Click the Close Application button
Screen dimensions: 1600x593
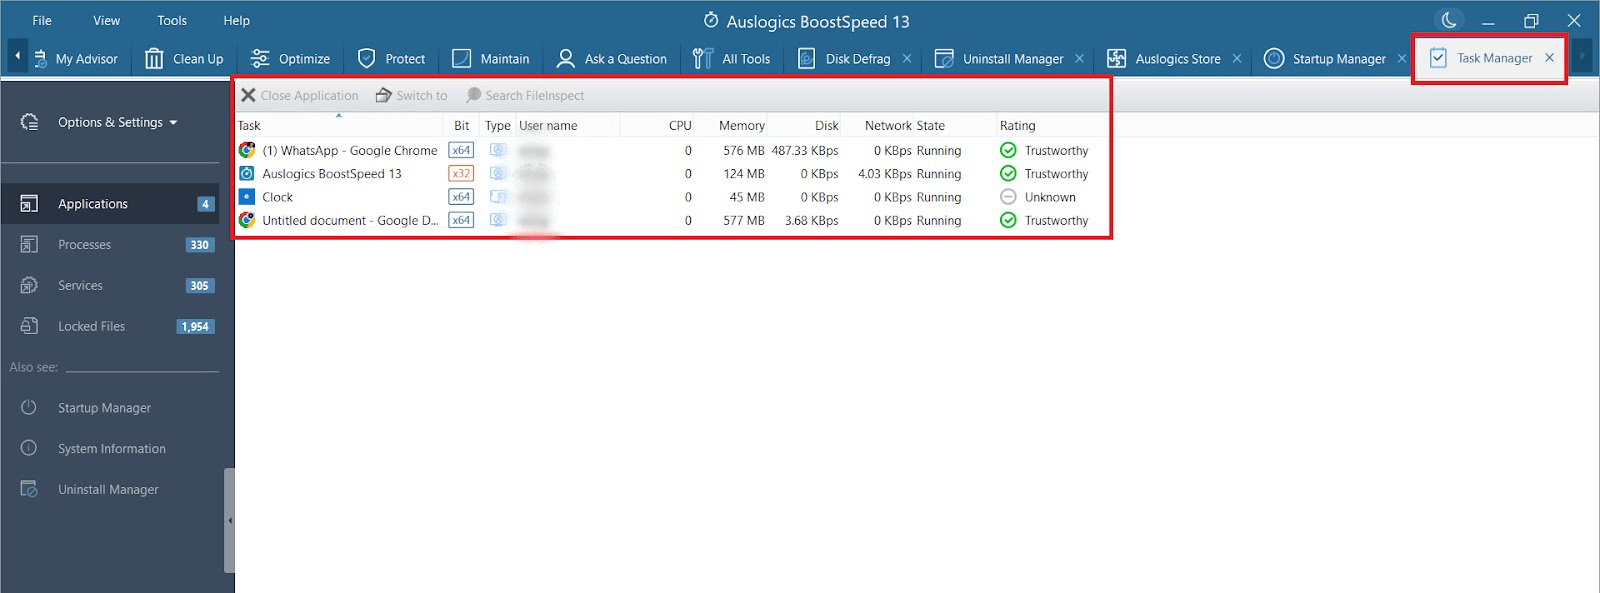tap(299, 95)
